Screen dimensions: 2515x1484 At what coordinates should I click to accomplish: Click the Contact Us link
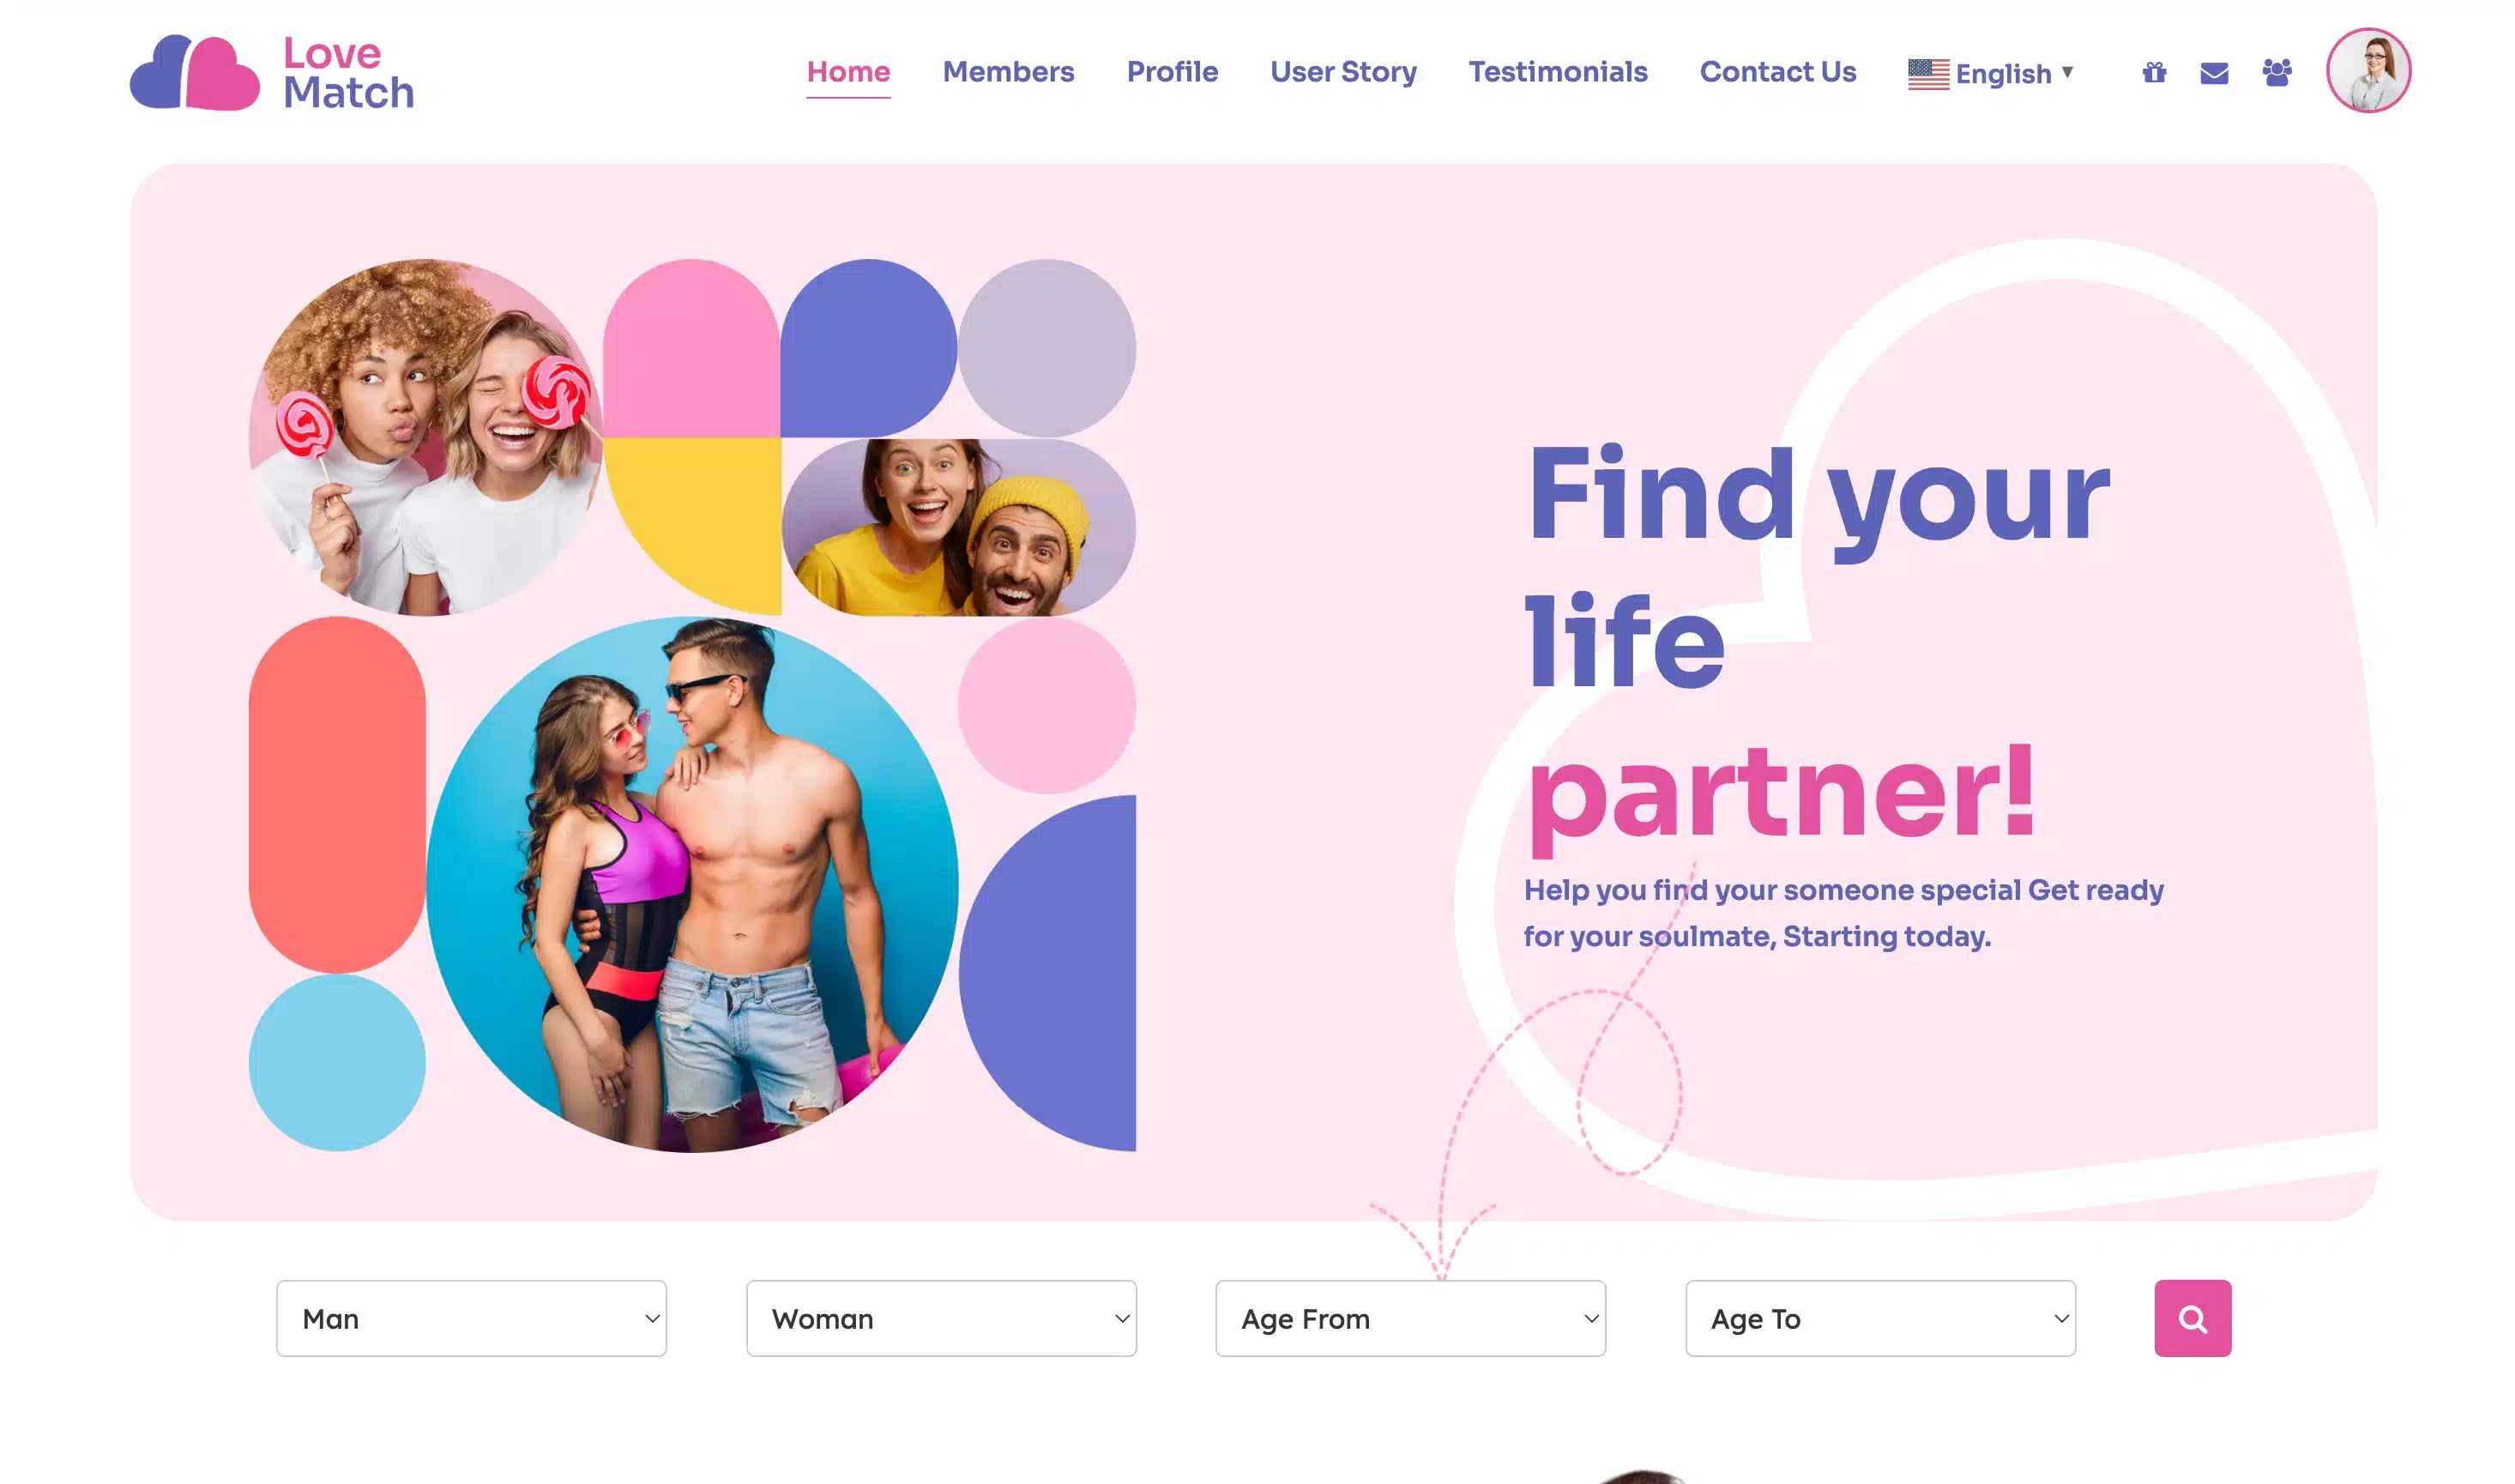point(1777,72)
